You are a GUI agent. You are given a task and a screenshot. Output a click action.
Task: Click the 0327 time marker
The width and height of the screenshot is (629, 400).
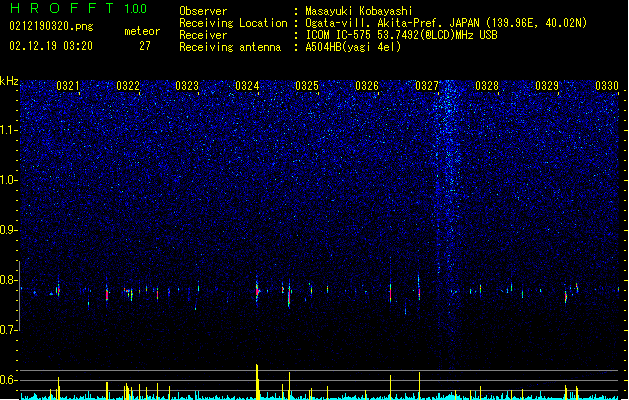point(427,86)
